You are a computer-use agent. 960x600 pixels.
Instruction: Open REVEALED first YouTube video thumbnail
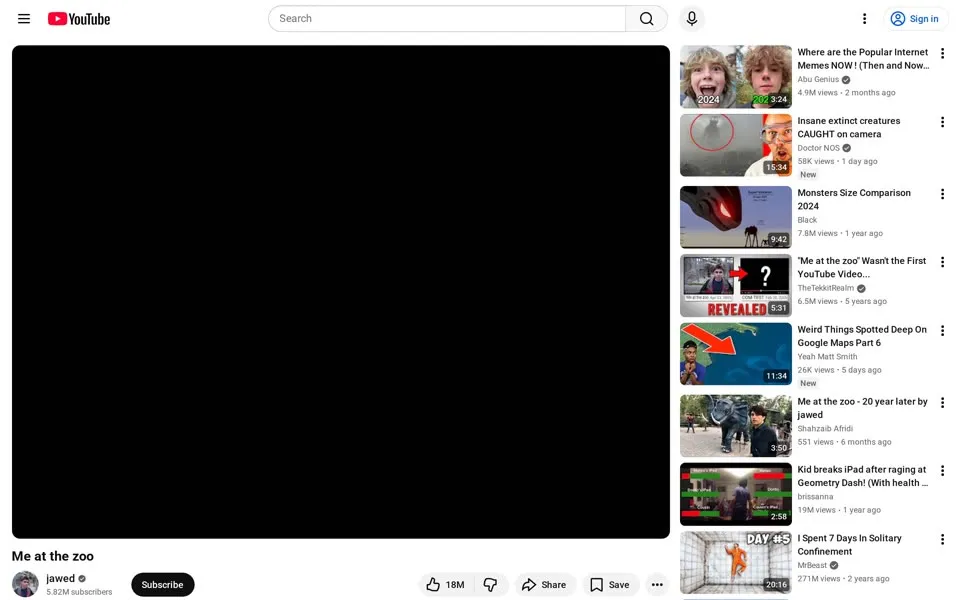[x=735, y=285]
